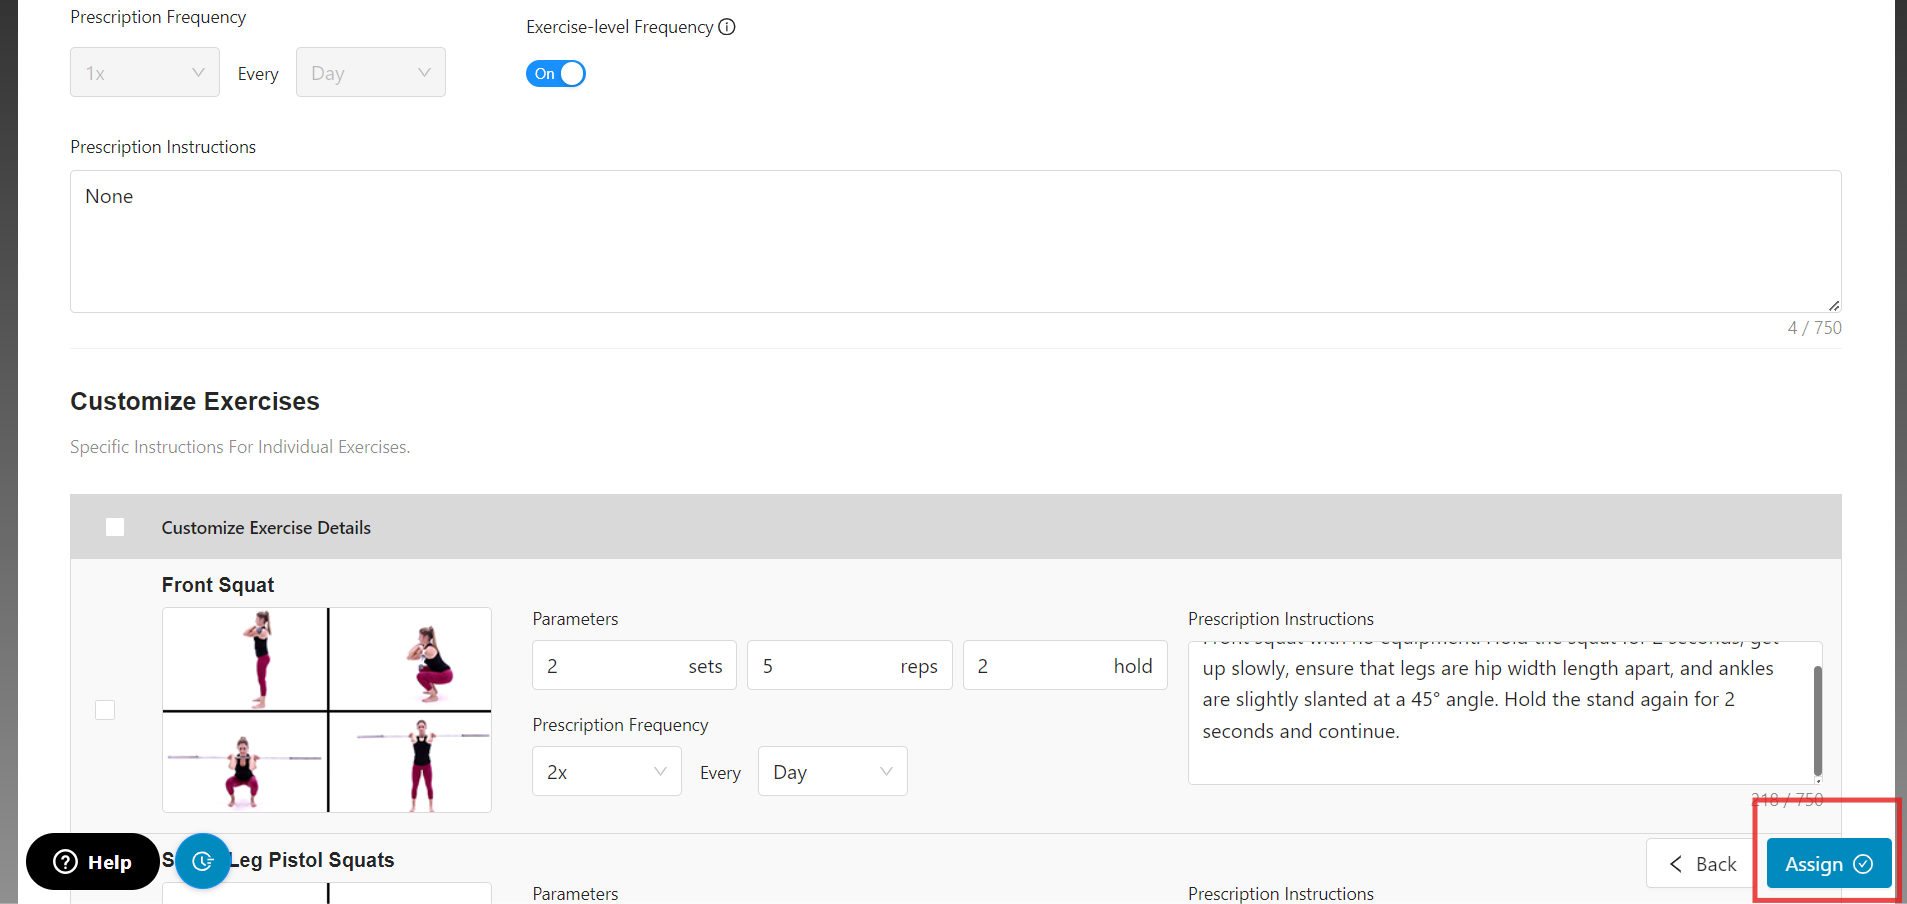Click the round clock icon beside Help

pos(203,861)
